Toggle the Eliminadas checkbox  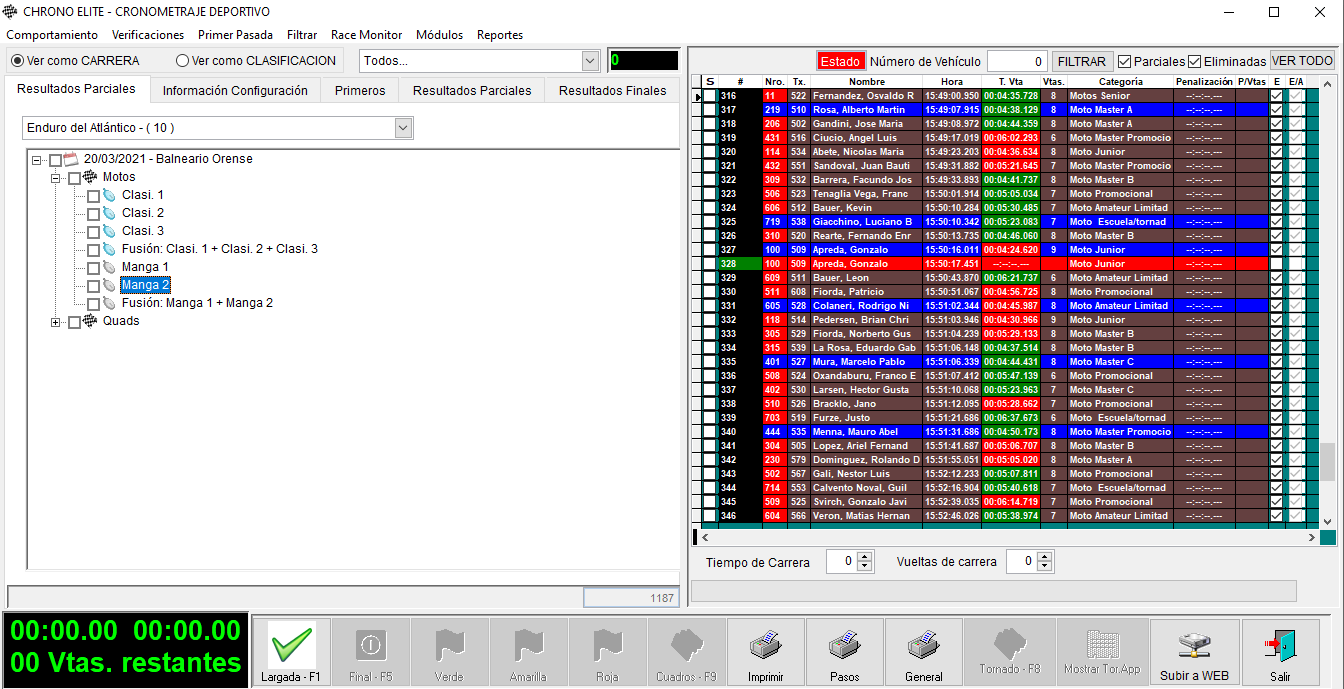[1195, 62]
